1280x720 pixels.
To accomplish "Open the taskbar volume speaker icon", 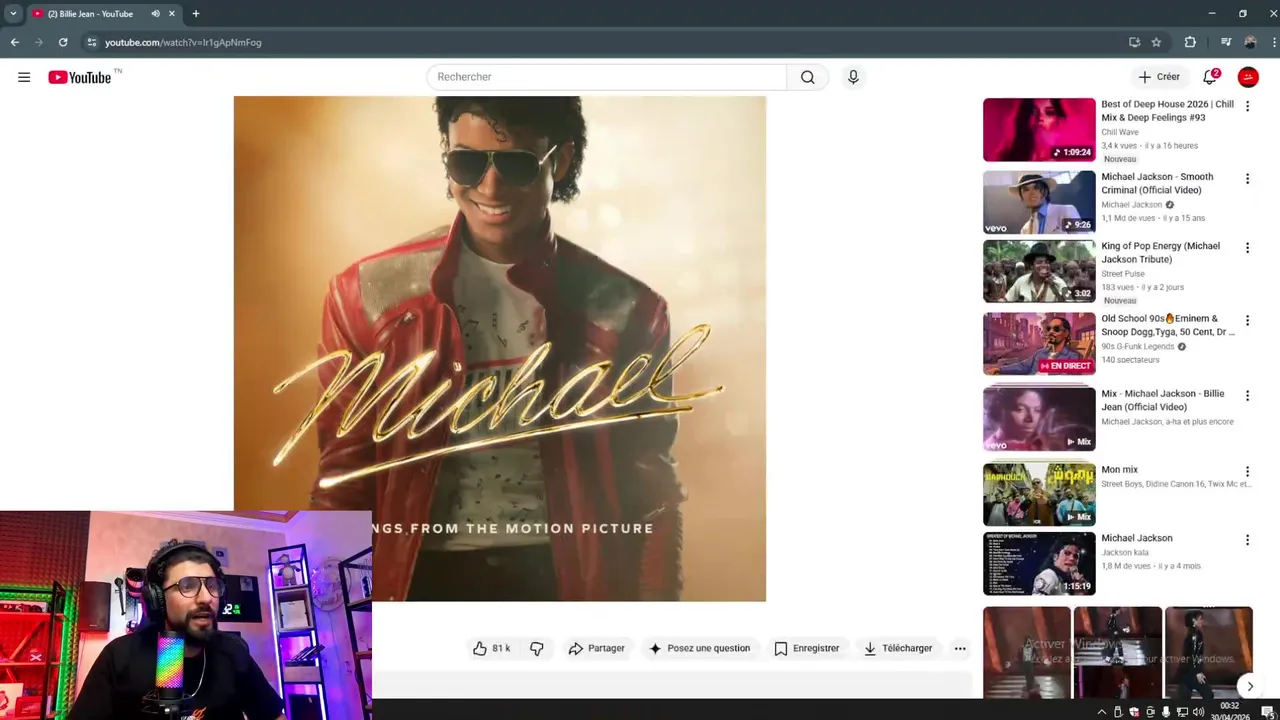I will [1198, 712].
